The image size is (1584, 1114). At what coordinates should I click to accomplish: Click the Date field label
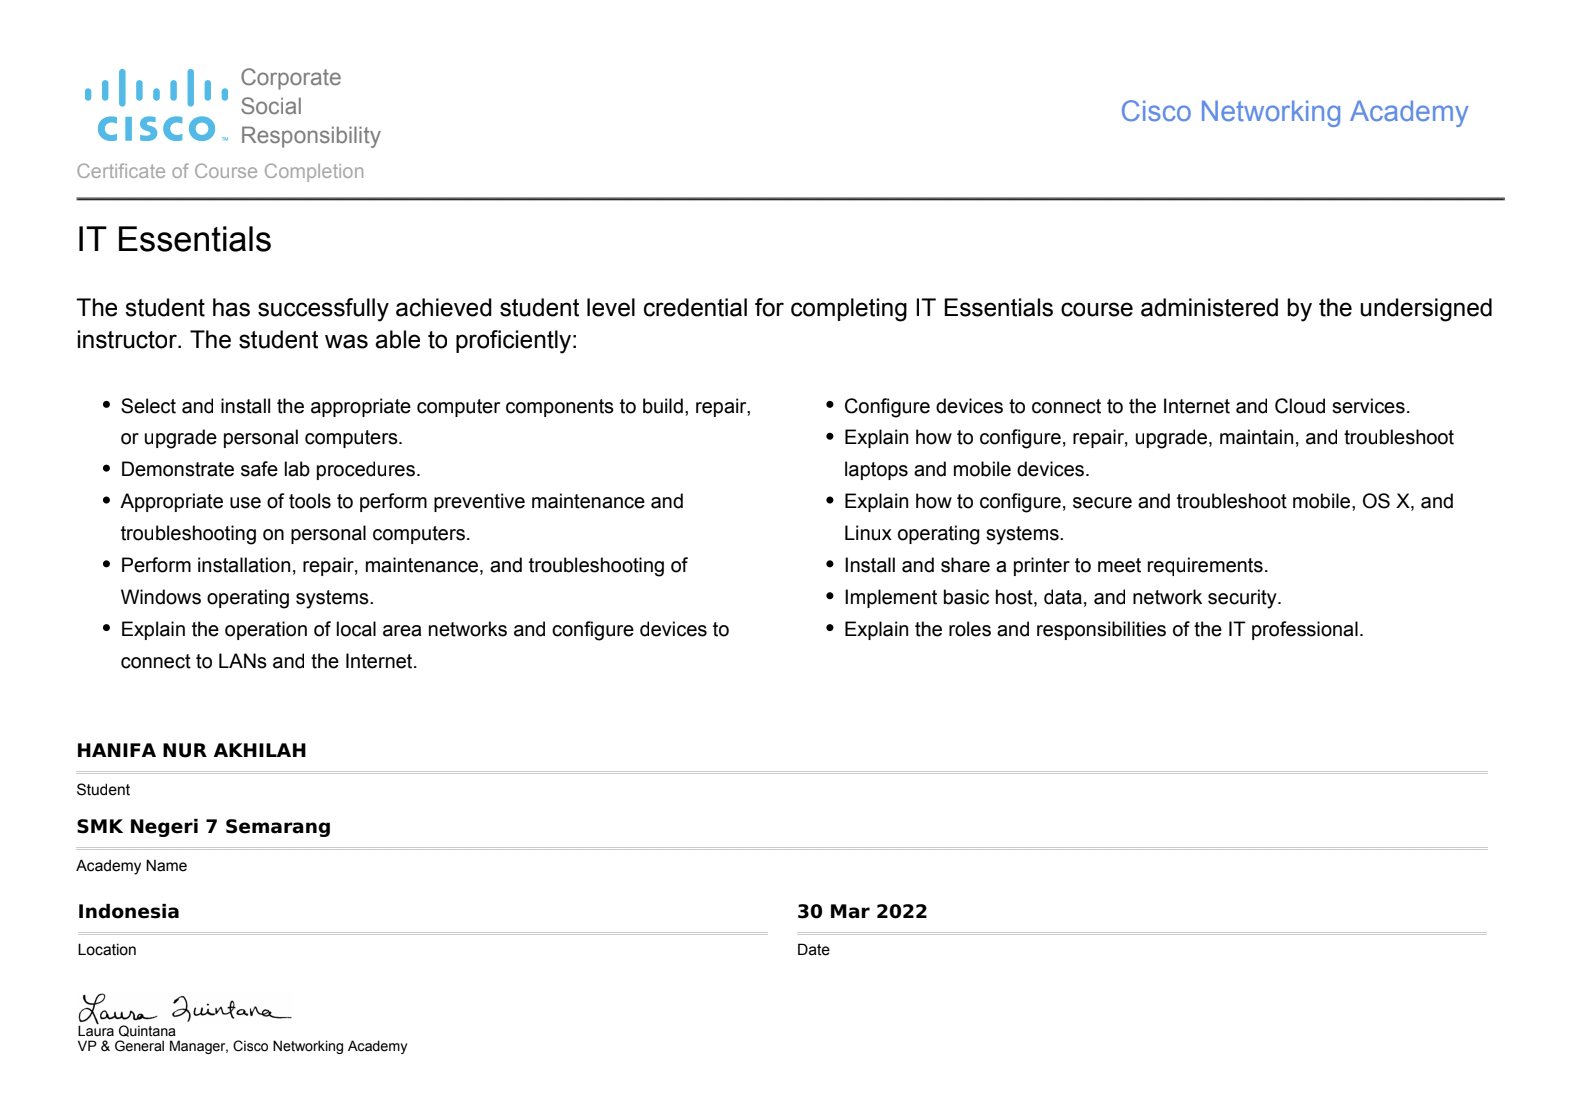pyautogui.click(x=813, y=950)
